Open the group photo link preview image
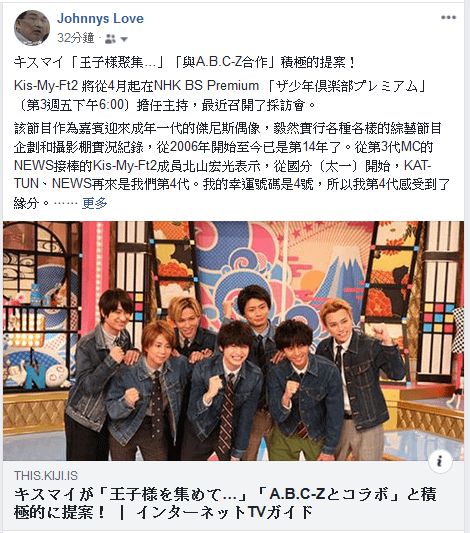Screen dimensions: 470x533 pyautogui.click(x=233, y=341)
